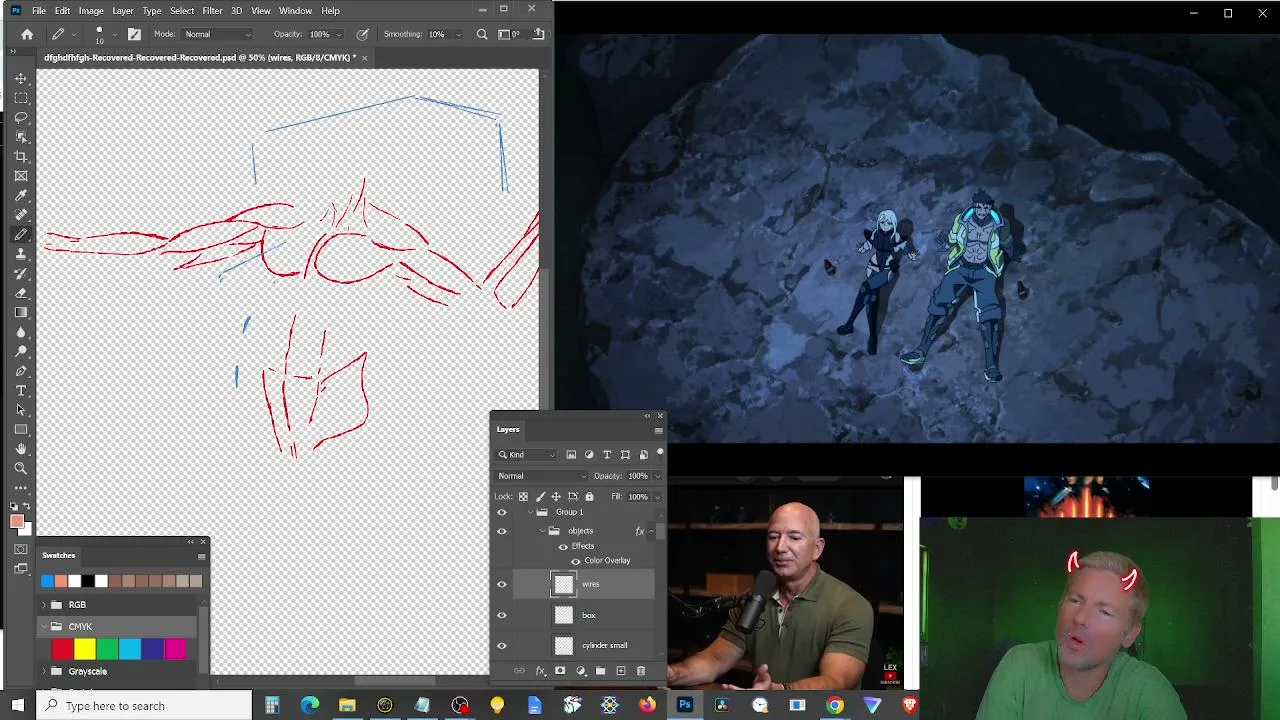The width and height of the screenshot is (1280, 720).
Task: Open the brush settings panel icon
Action: pos(134,34)
